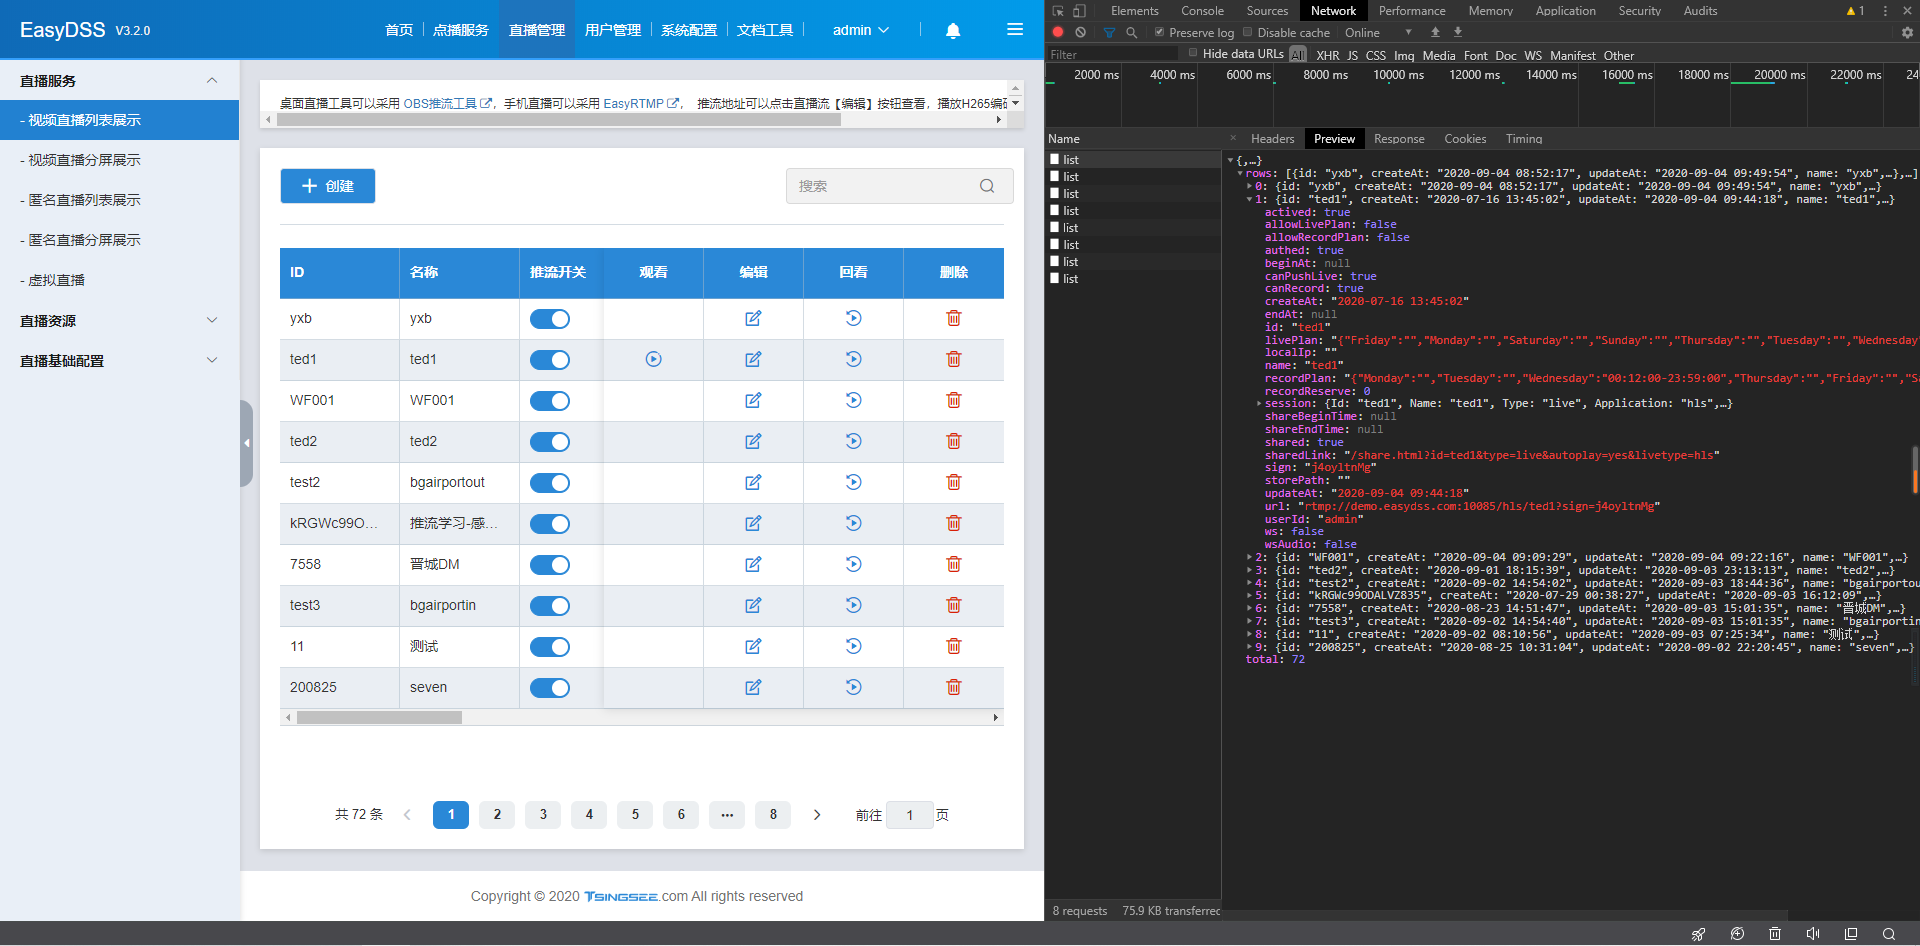Switch to the Response tab

click(x=1399, y=139)
